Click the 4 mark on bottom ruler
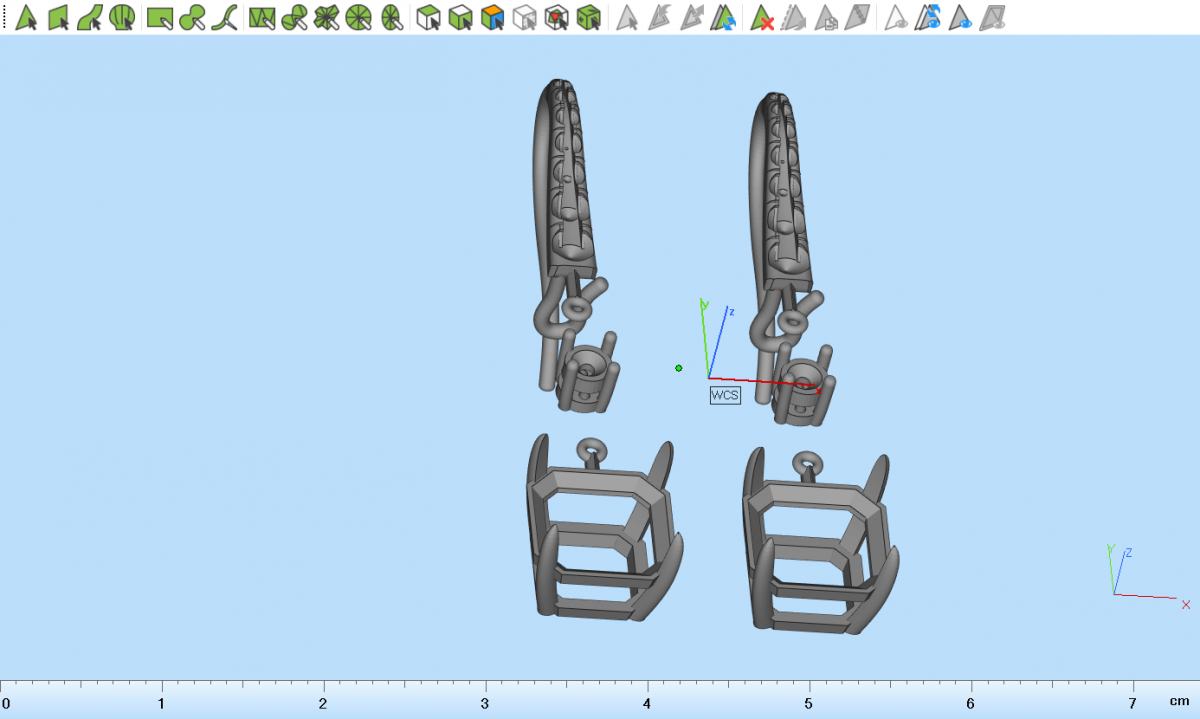The height and width of the screenshot is (719, 1200). [646, 703]
